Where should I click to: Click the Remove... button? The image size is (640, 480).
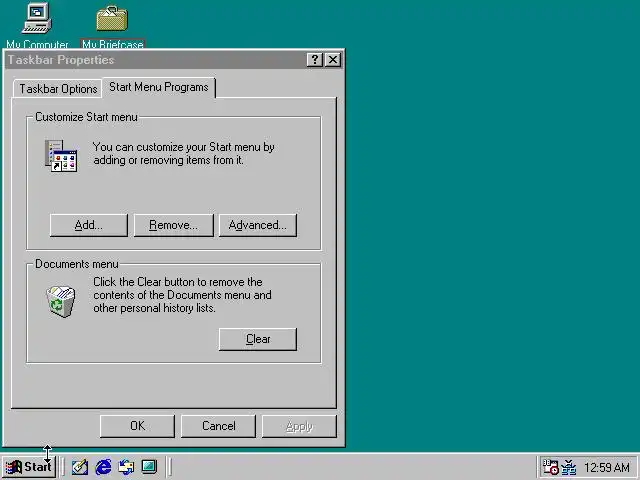pos(173,225)
